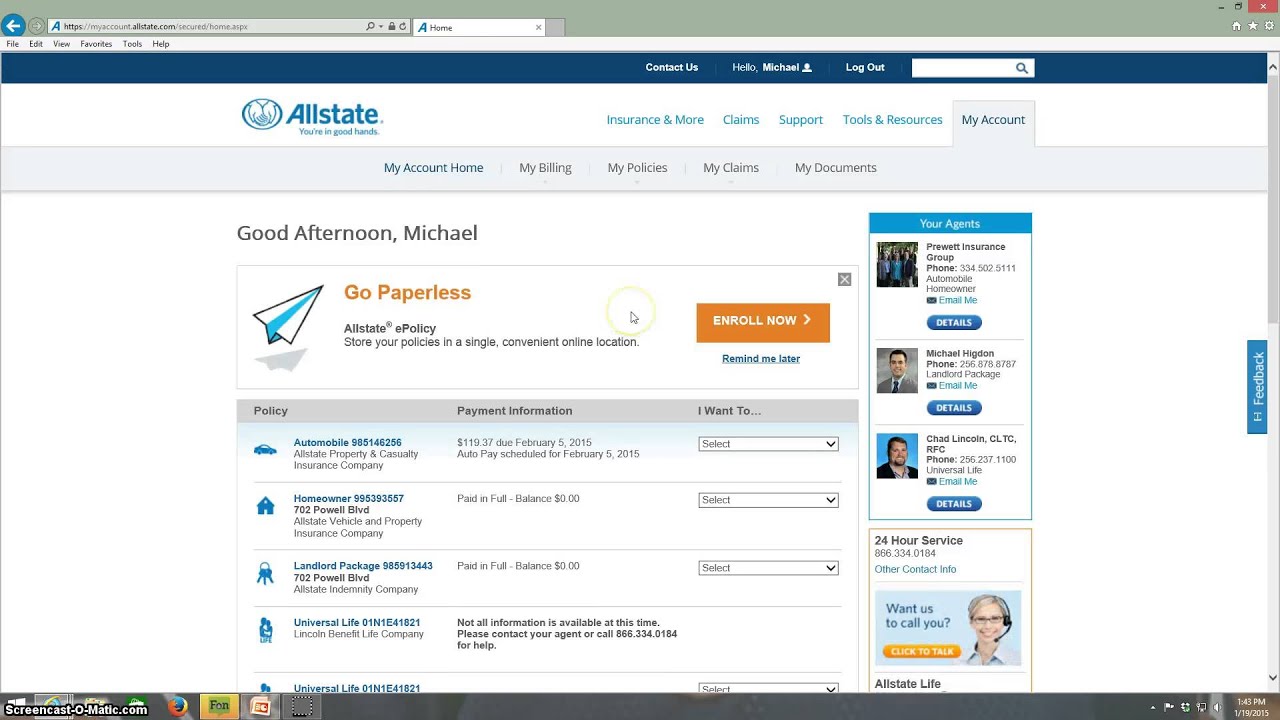Screen dimensions: 1280x720
Task: Click the ENROLL NOW button
Action: (x=763, y=322)
